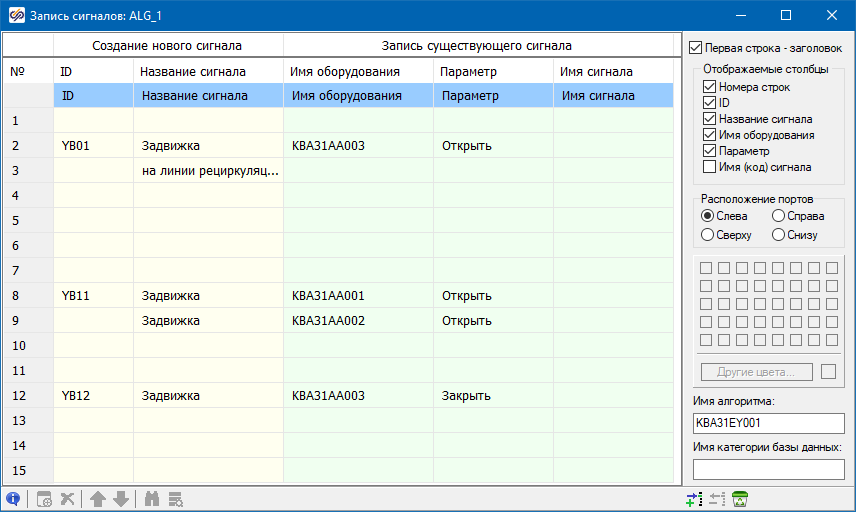Click the blue info icon in bottom toolbar
Image resolution: width=856 pixels, height=512 pixels.
click(x=13, y=498)
